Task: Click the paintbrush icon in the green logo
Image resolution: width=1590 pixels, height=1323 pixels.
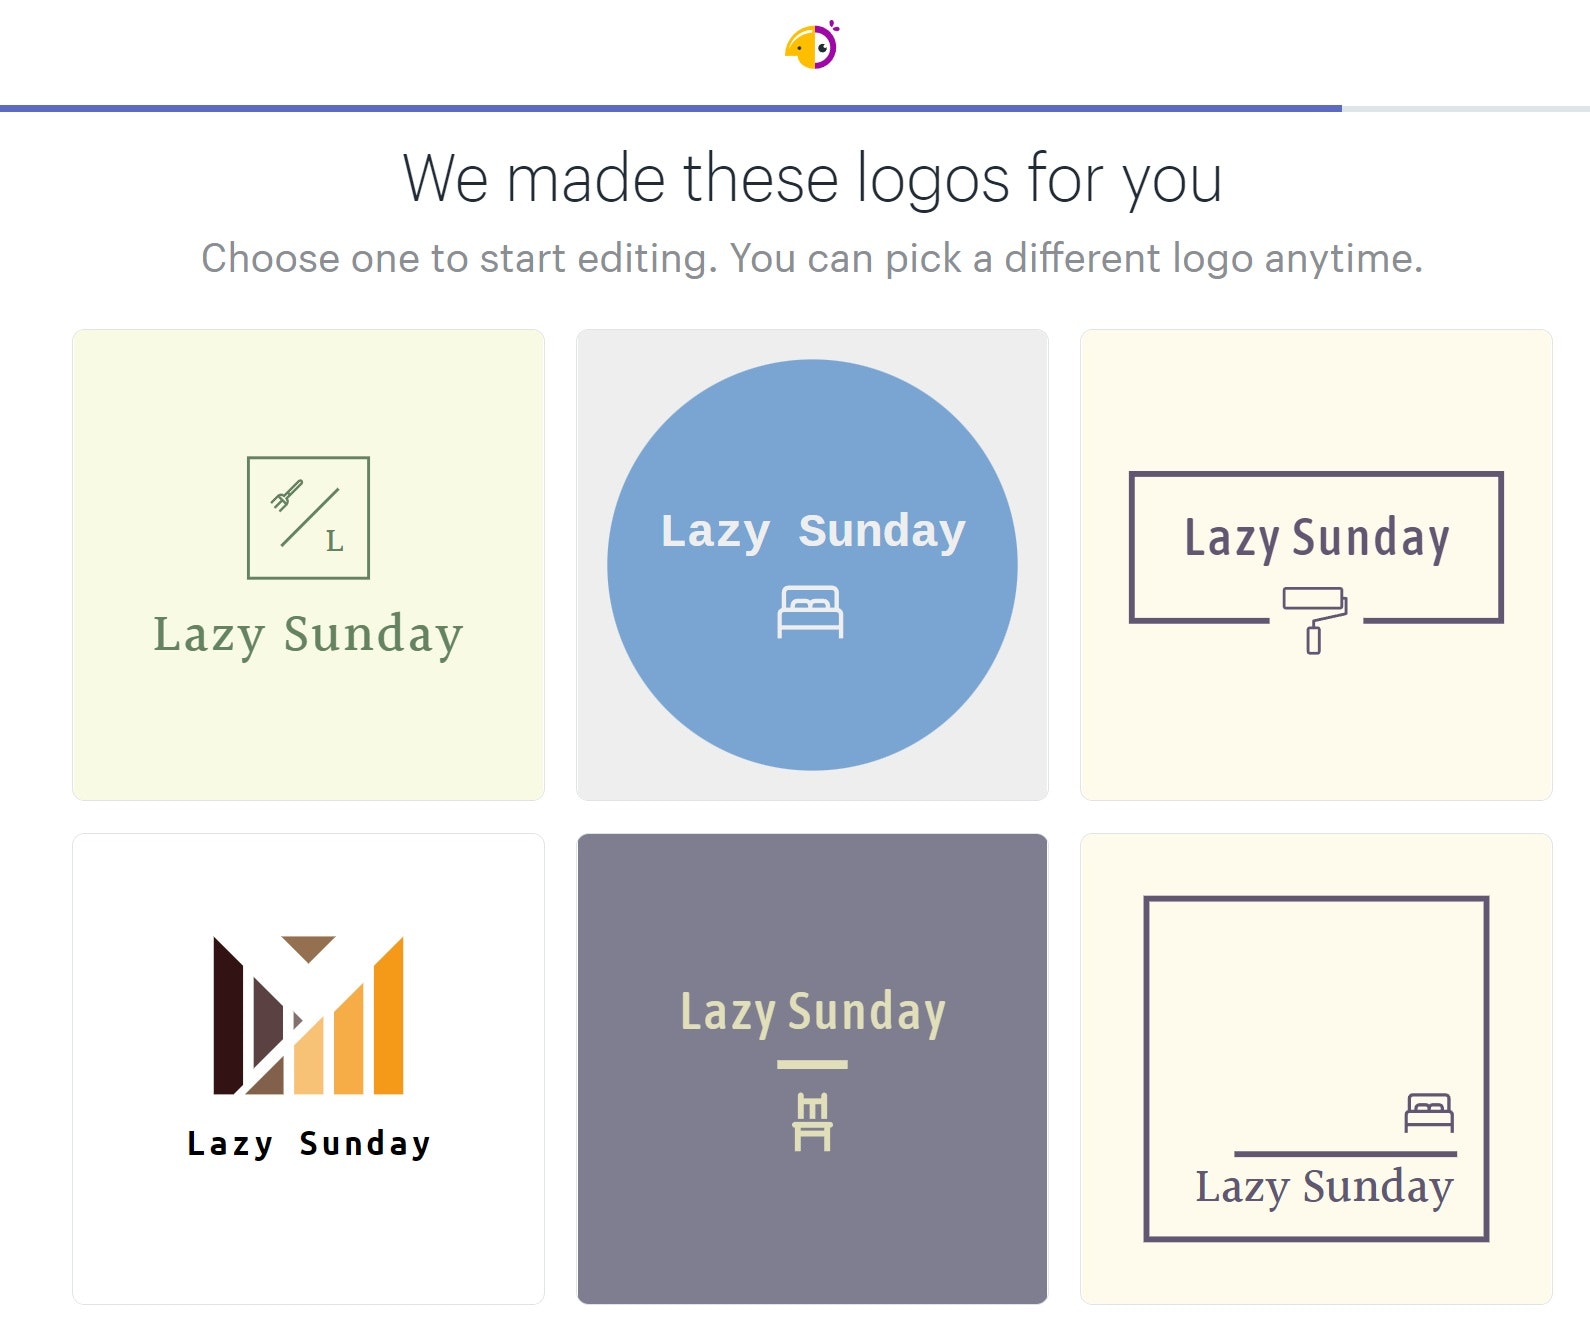Action: [287, 496]
